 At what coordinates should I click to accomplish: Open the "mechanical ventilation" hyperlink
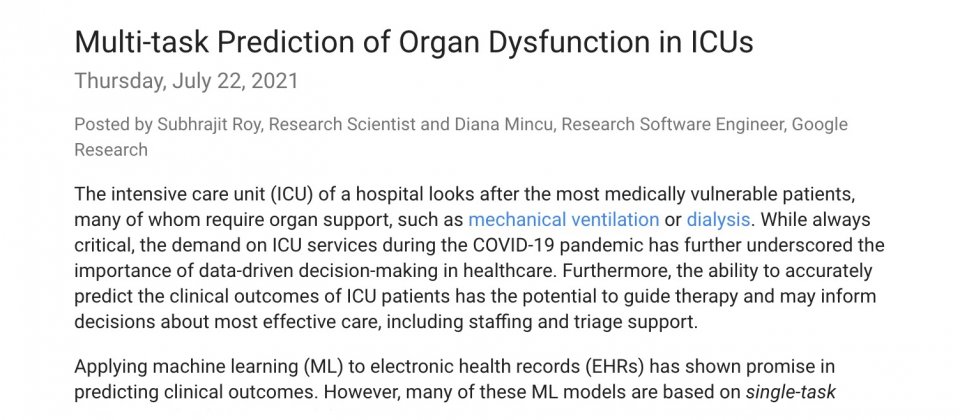coord(563,219)
